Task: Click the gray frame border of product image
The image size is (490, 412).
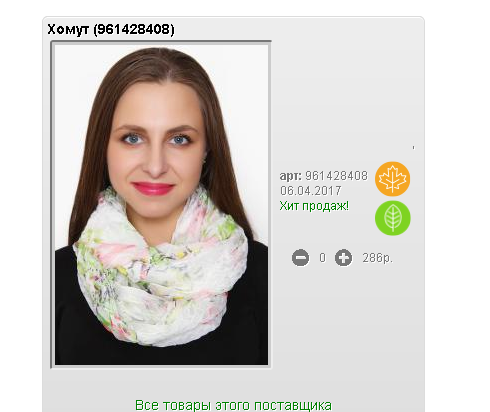Action: (x=52, y=205)
